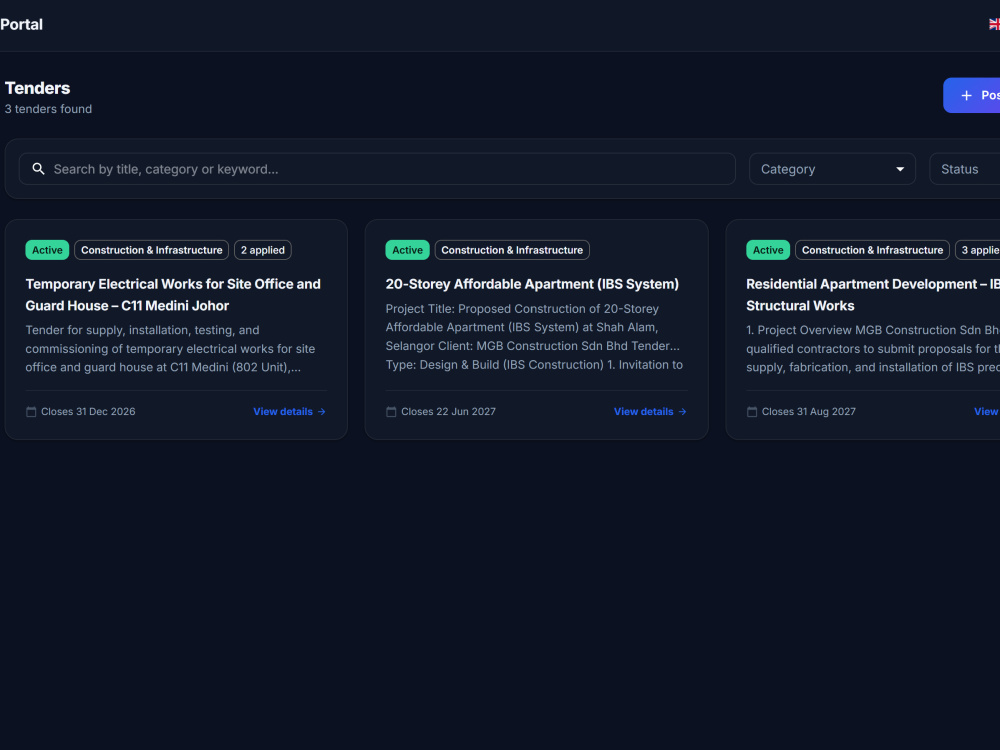Click Construction & Infrastructure tag on 20-Storey card

point(512,250)
